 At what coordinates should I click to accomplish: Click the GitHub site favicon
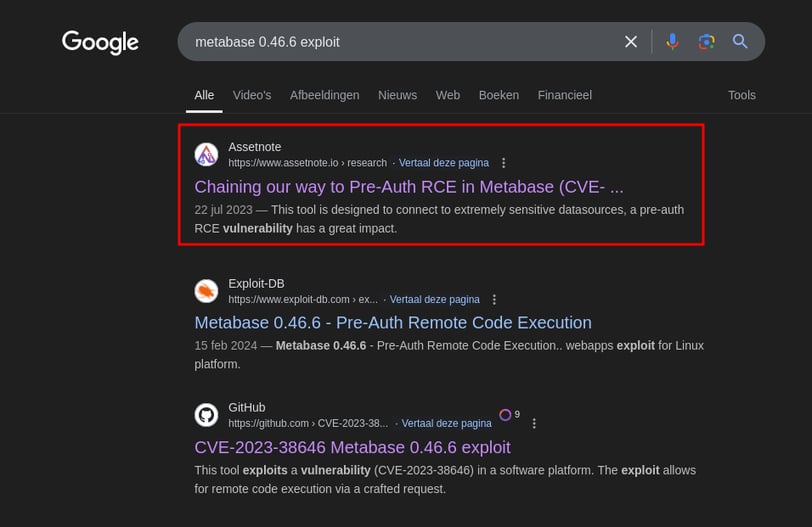(x=206, y=415)
